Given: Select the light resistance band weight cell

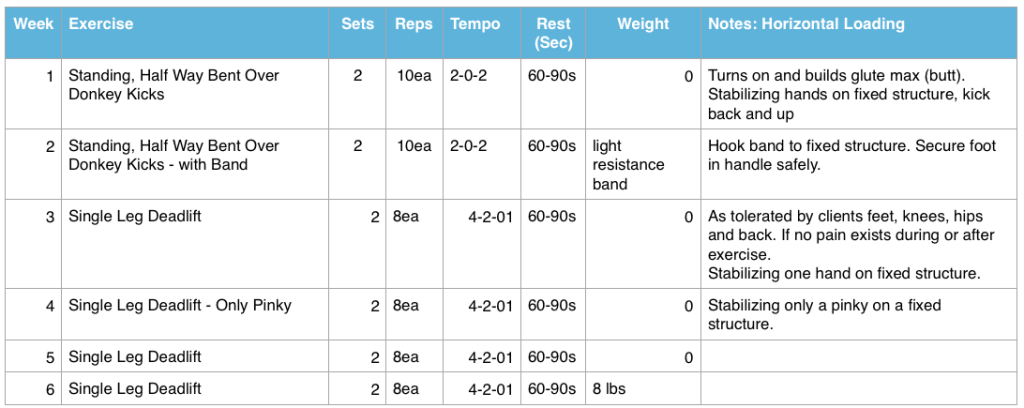Looking at the screenshot, I should [x=643, y=165].
